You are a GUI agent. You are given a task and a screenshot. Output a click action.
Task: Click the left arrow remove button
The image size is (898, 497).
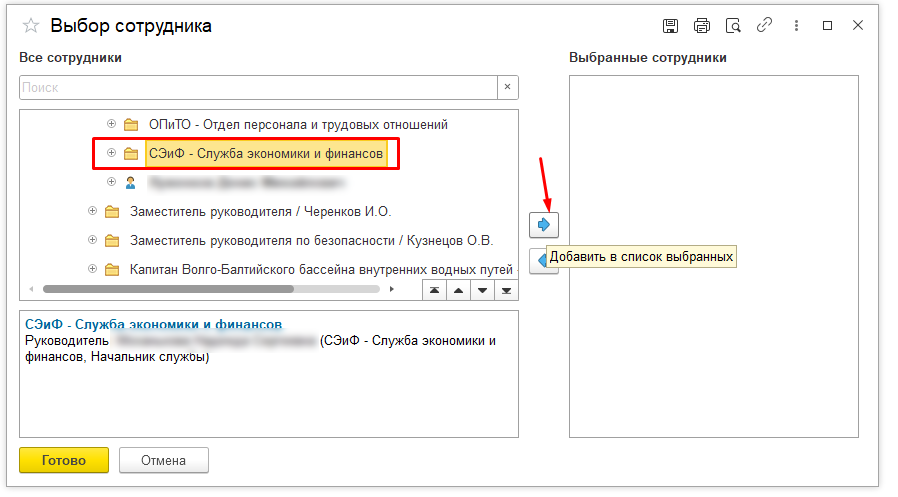(540, 261)
